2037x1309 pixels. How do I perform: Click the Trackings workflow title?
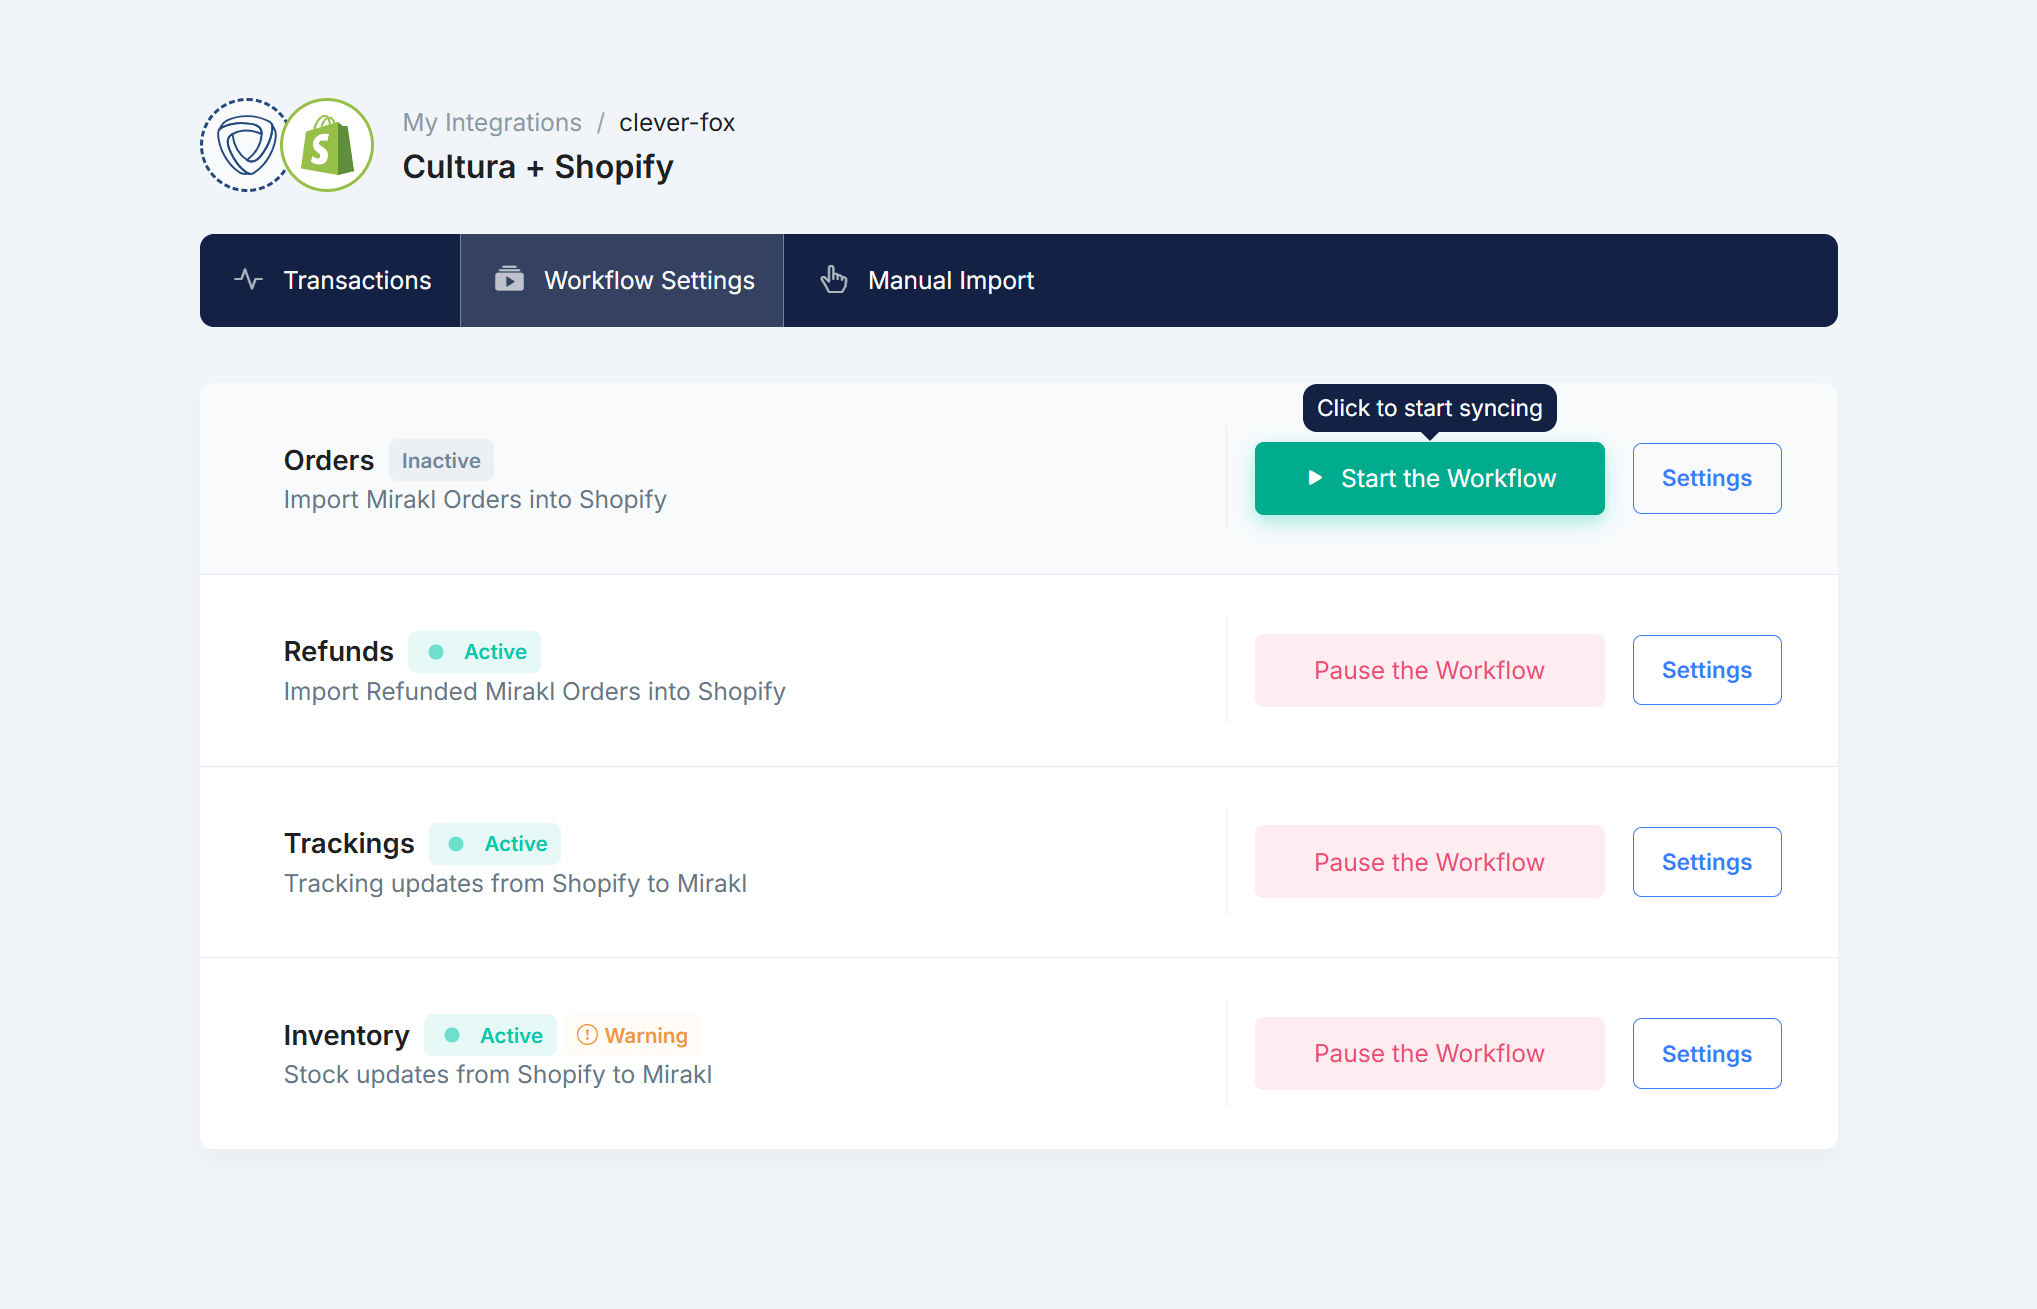[x=349, y=843]
